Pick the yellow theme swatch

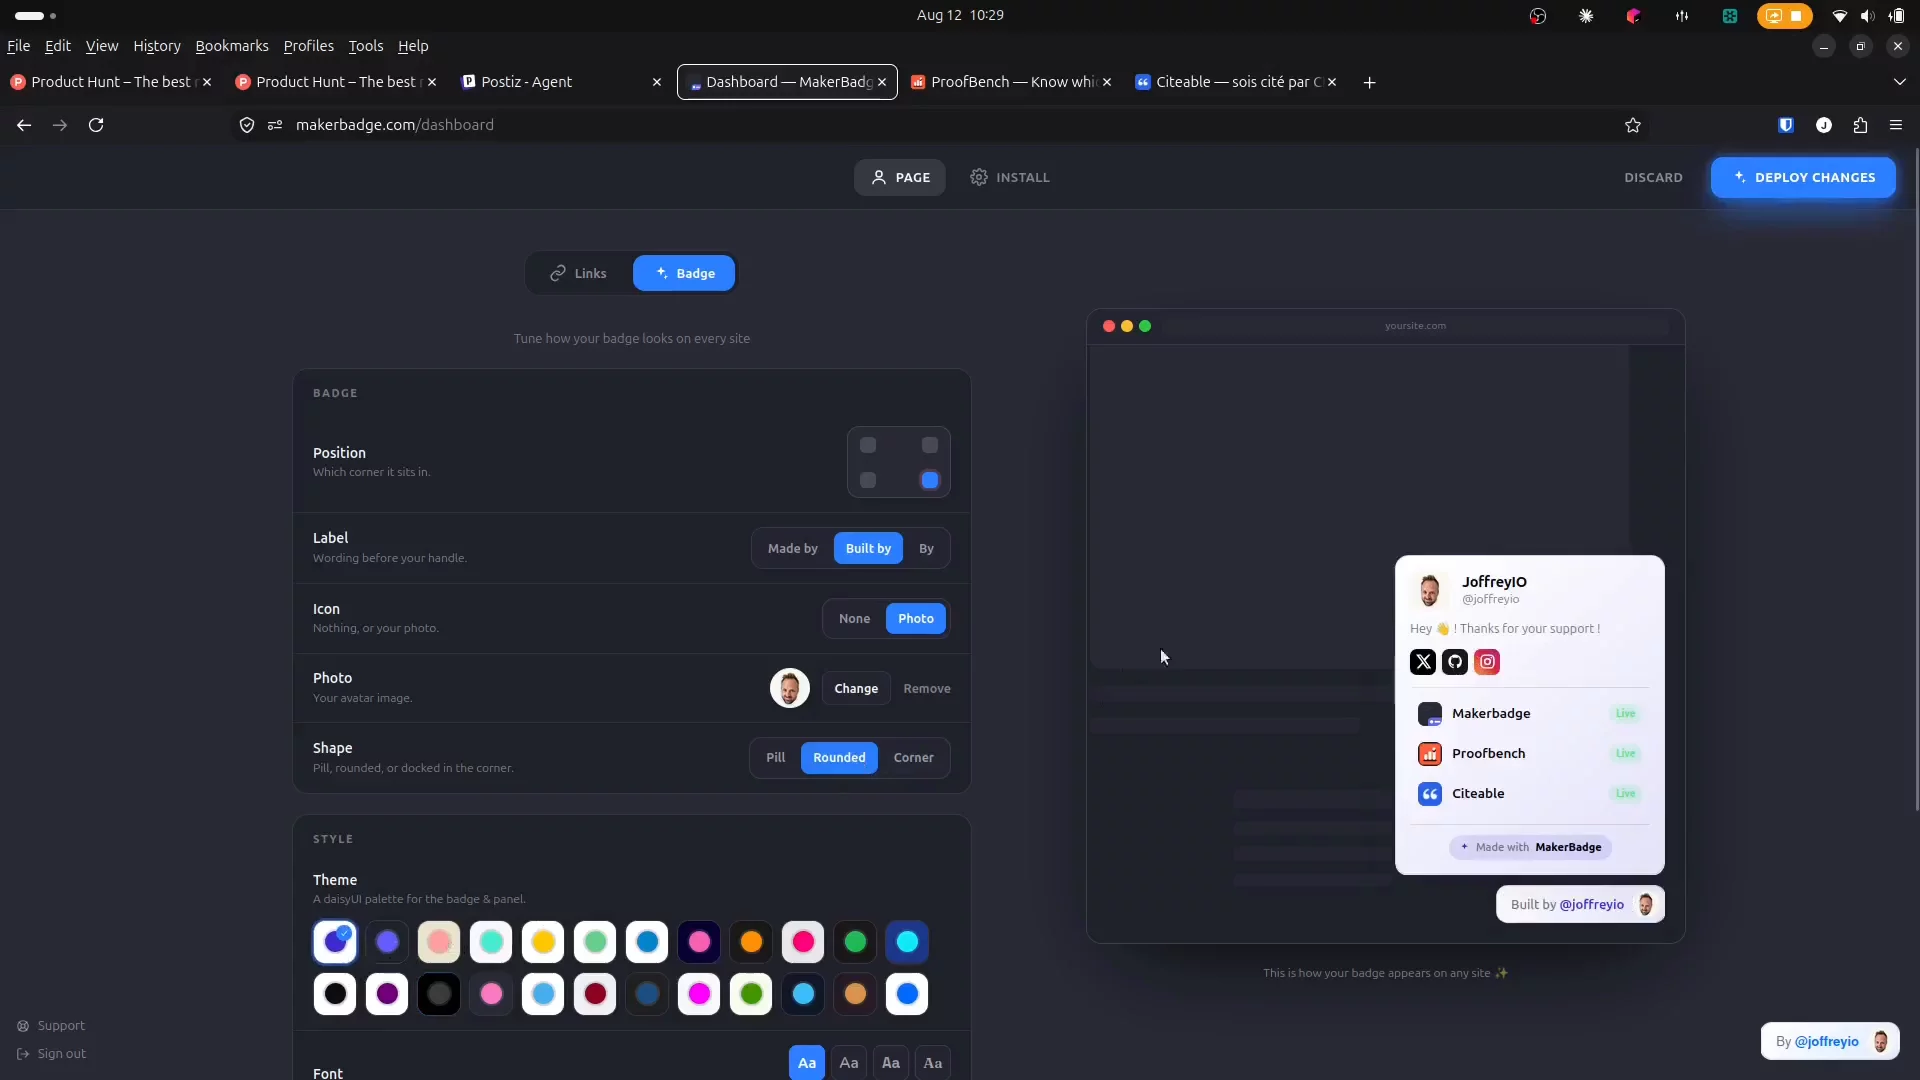coord(543,942)
